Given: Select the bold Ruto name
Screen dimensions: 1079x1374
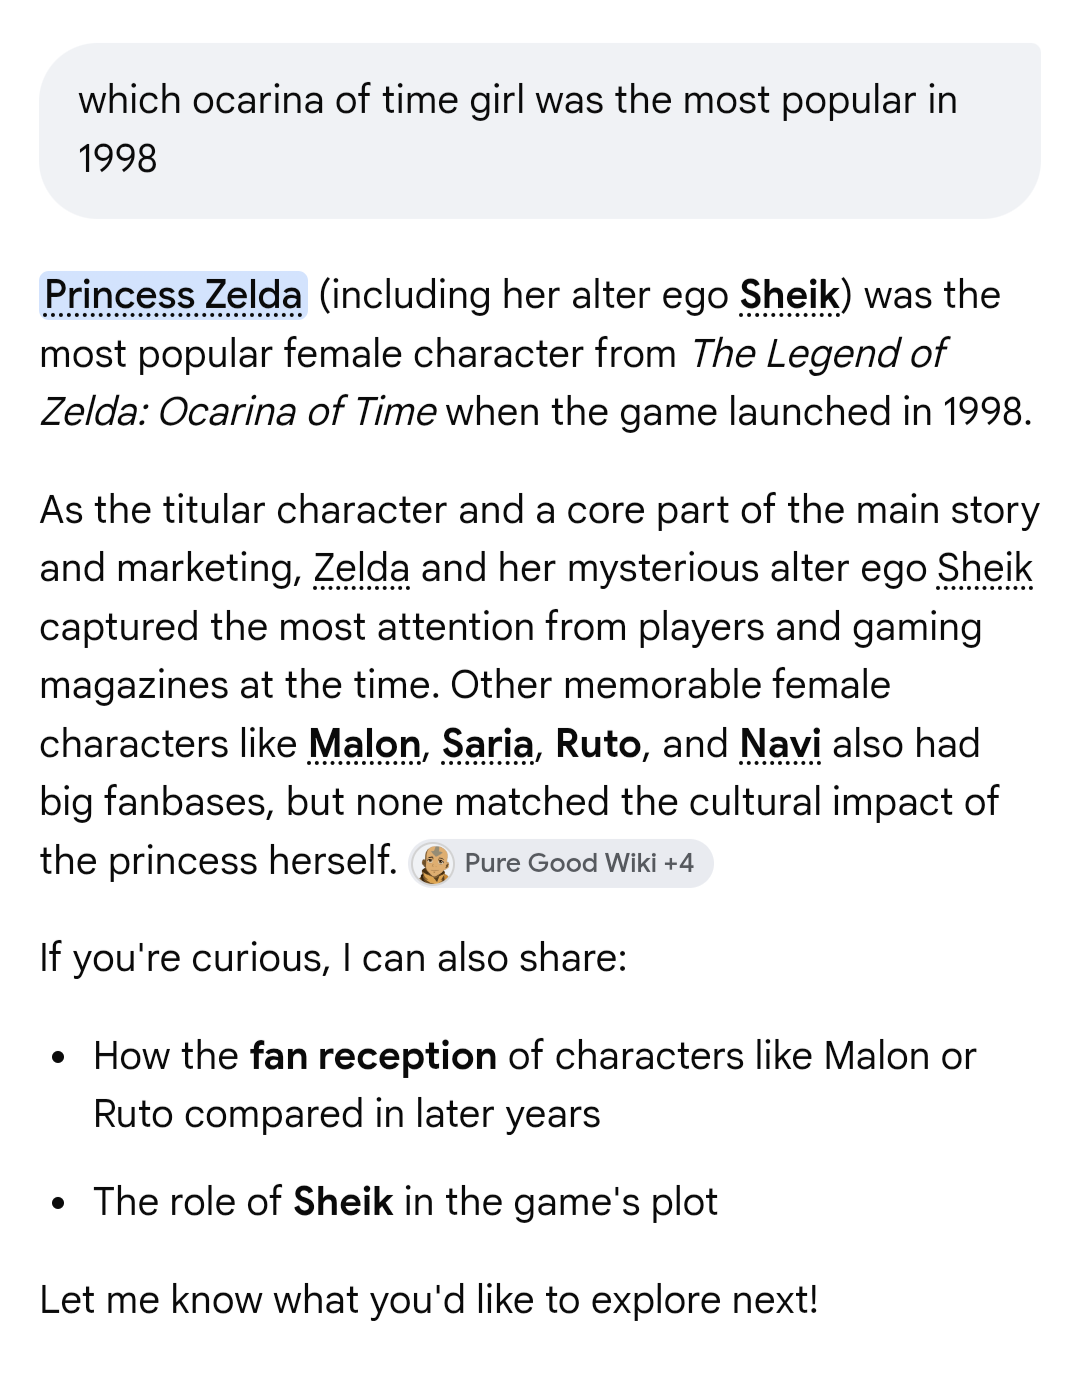Looking at the screenshot, I should pos(598,744).
